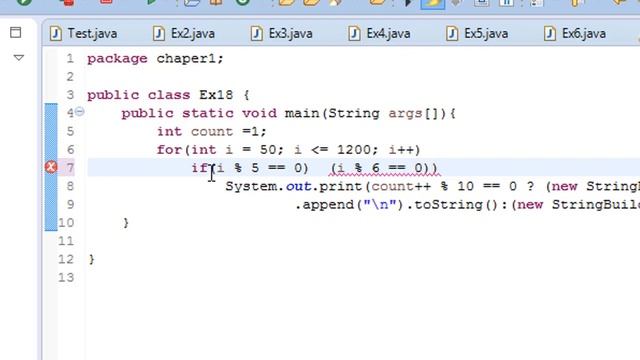Screen dimensions: 640x360
Task: Click the "void" keyword on line 4
Action: (x=259, y=113)
